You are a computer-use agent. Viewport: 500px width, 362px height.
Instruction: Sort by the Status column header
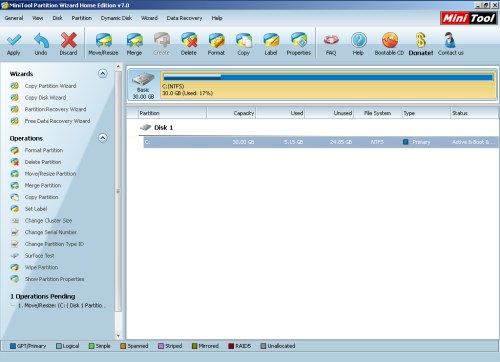tap(475, 113)
